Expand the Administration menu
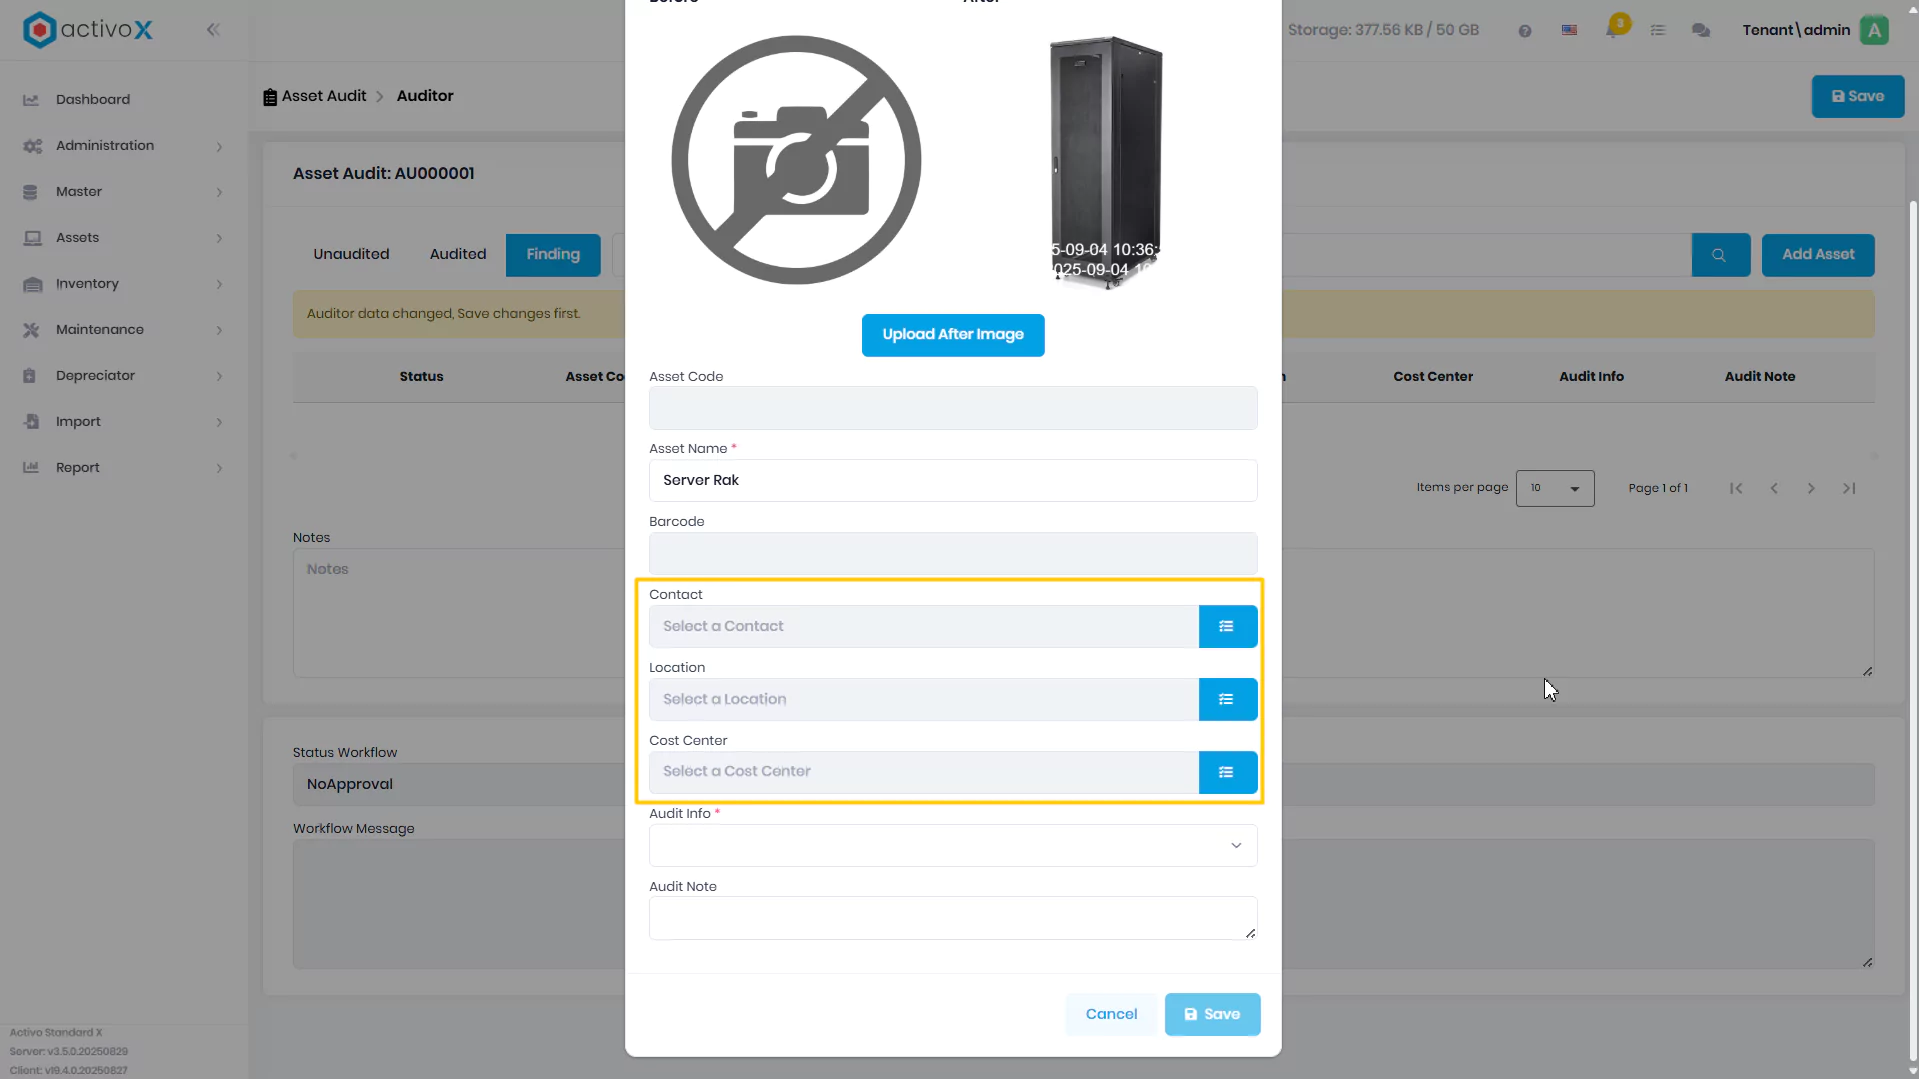Screen dimensions: 1919x1079 [x=219, y=147]
